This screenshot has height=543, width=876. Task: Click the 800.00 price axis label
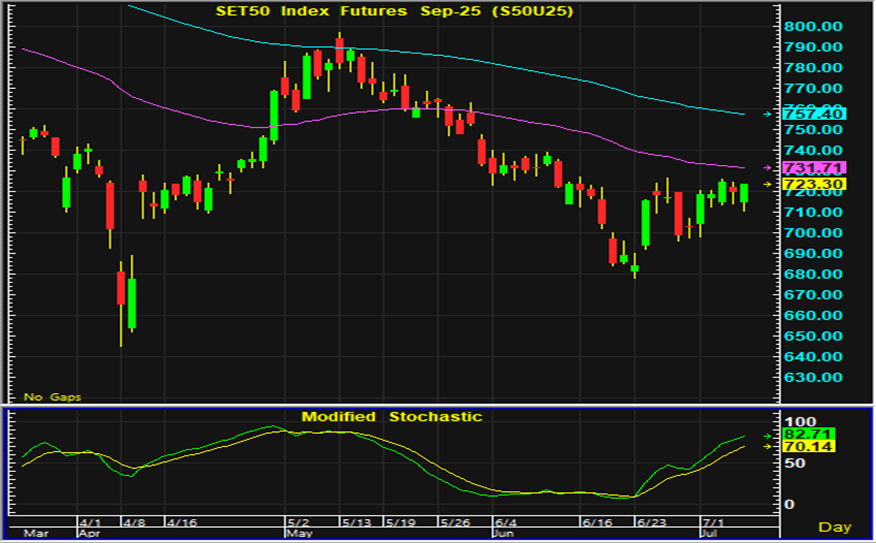(x=814, y=26)
